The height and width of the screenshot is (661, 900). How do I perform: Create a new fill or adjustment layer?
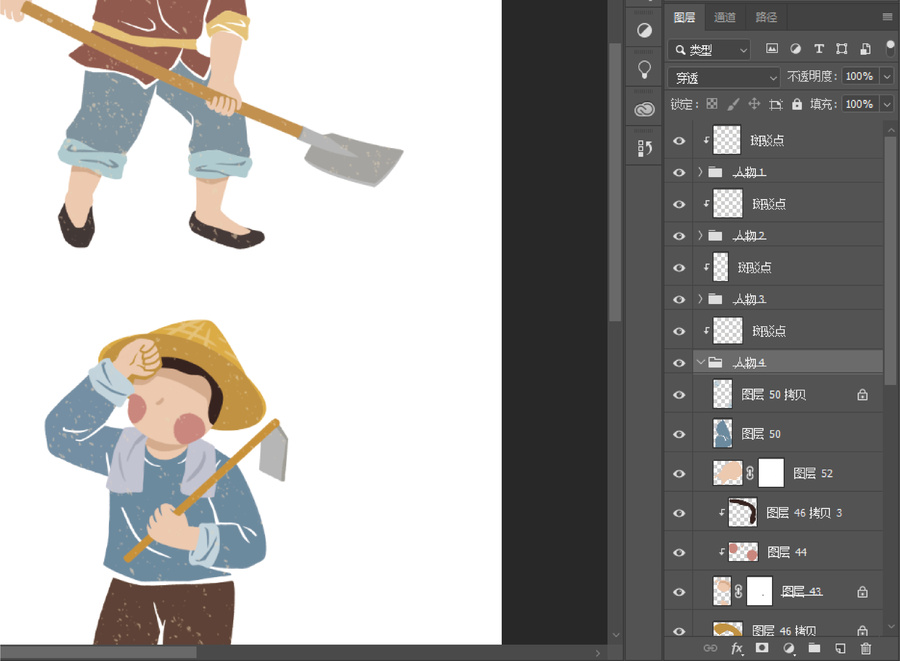pos(789,648)
